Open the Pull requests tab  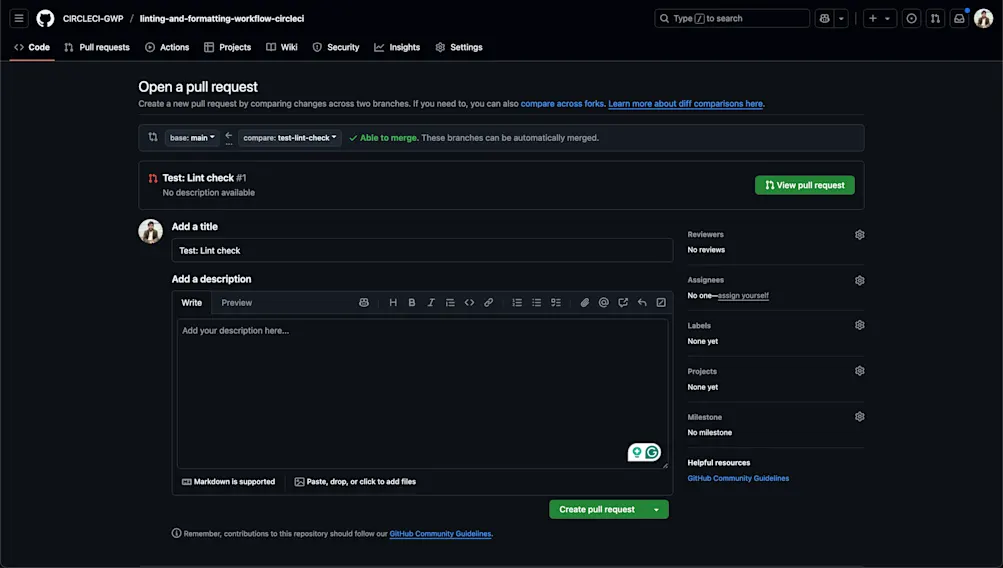click(x=97, y=47)
